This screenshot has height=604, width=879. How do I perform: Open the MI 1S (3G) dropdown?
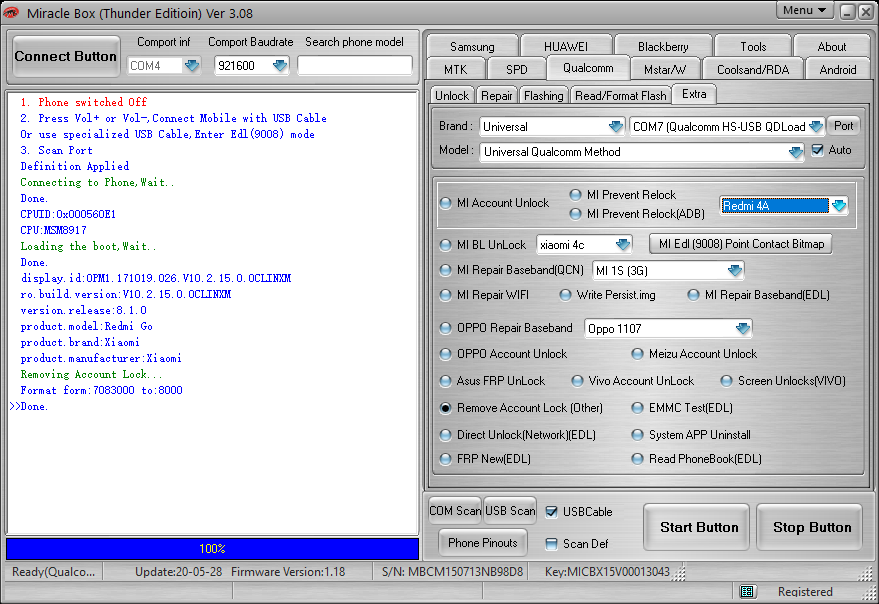point(734,271)
